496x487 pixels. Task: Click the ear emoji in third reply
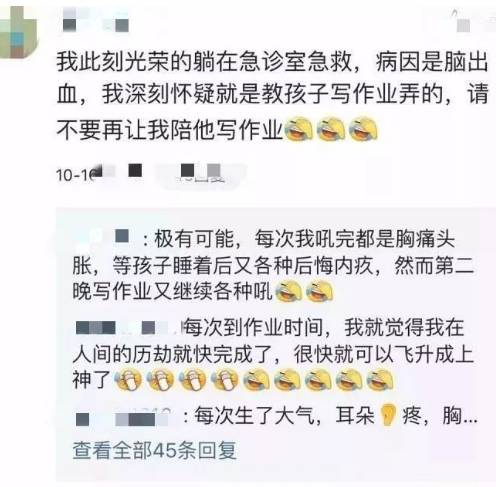[387, 415]
